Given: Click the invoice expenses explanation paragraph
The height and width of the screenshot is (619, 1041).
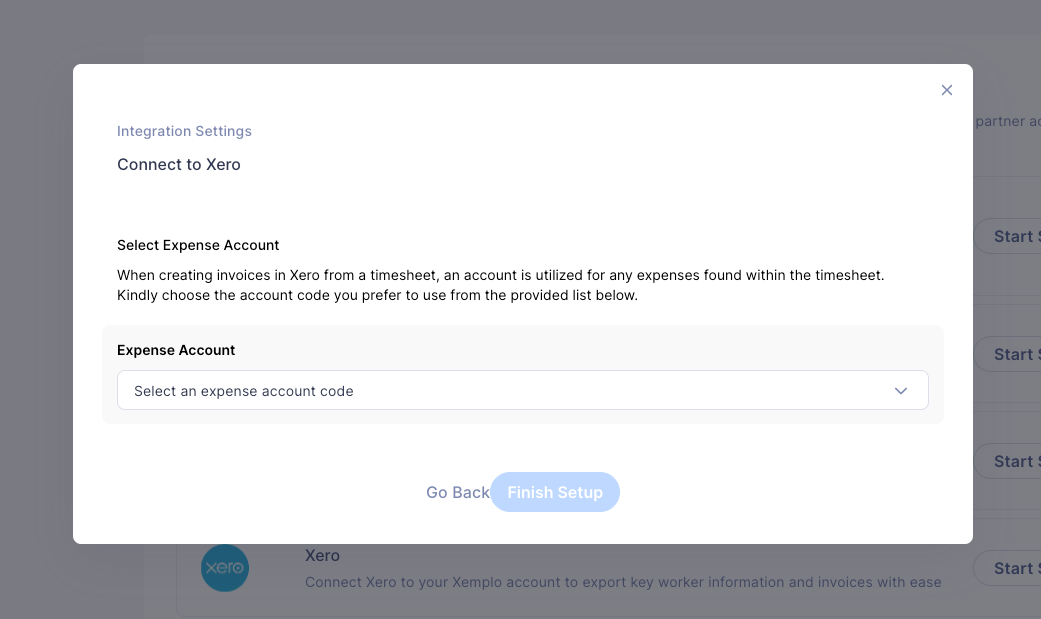Looking at the screenshot, I should coord(501,285).
